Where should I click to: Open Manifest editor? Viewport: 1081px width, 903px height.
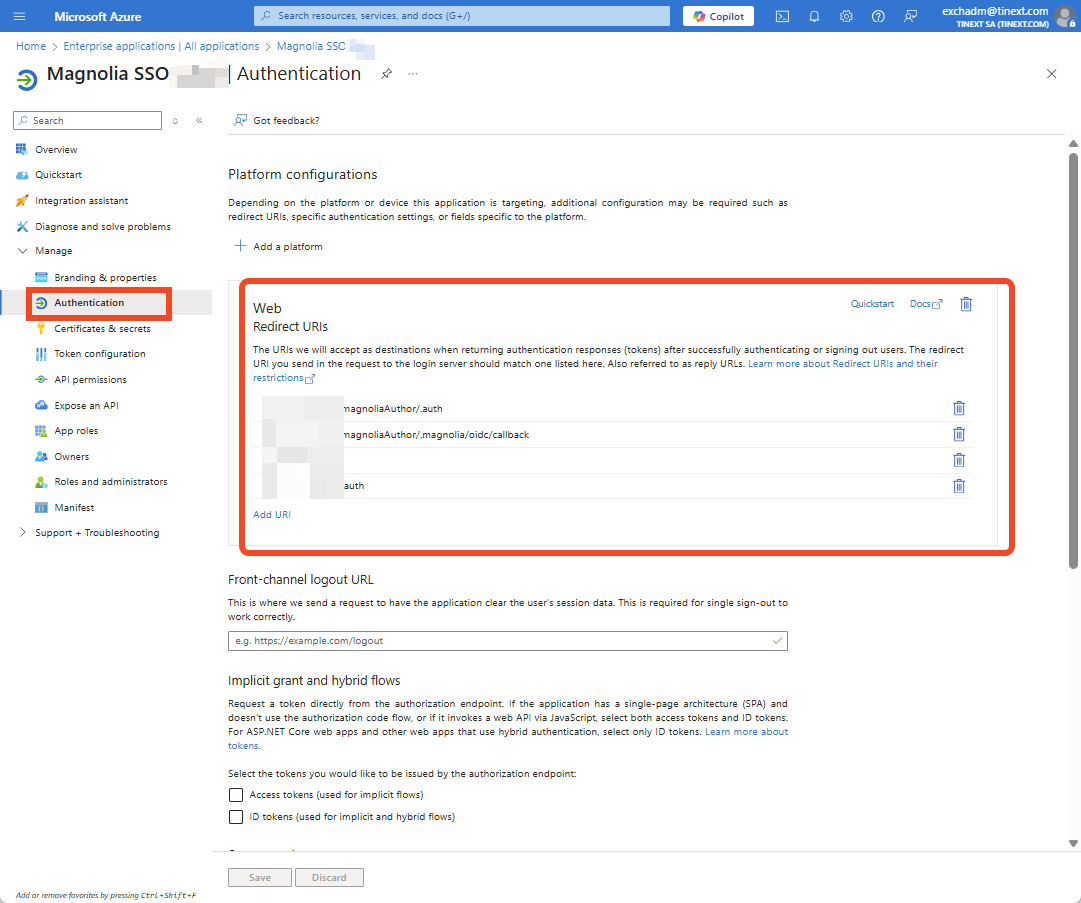(x=74, y=508)
